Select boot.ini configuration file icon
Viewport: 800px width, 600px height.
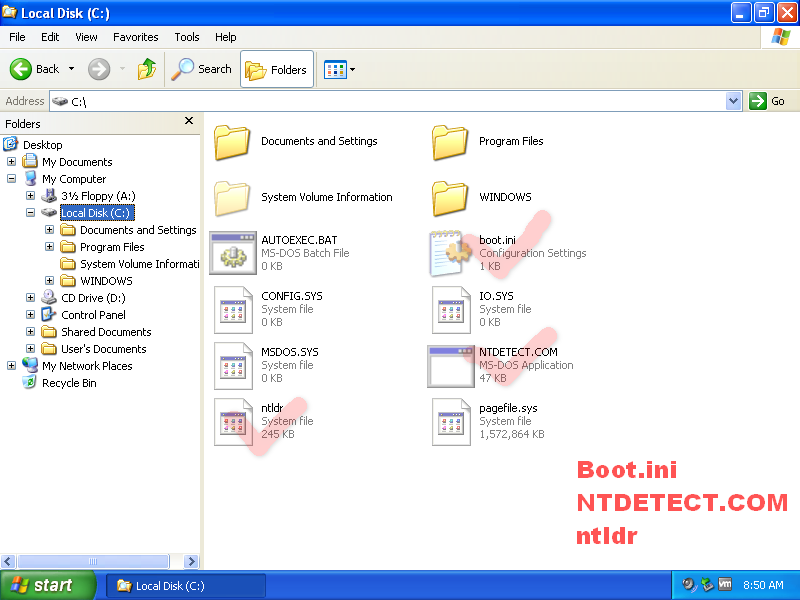450,253
